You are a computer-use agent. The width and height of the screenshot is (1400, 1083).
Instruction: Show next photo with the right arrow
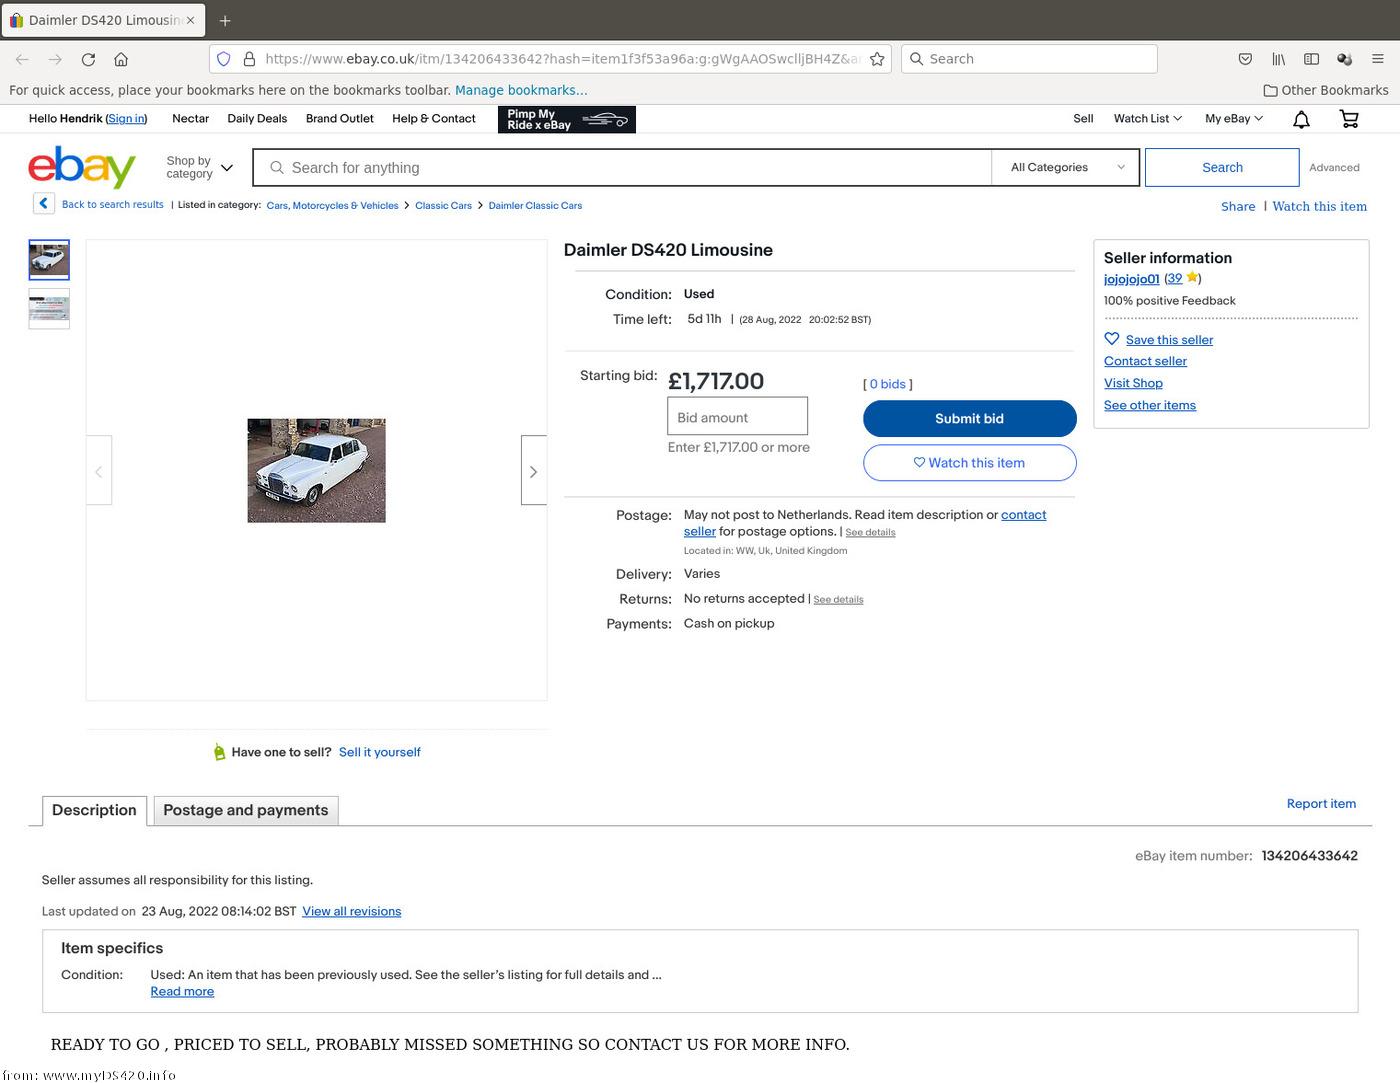point(534,470)
